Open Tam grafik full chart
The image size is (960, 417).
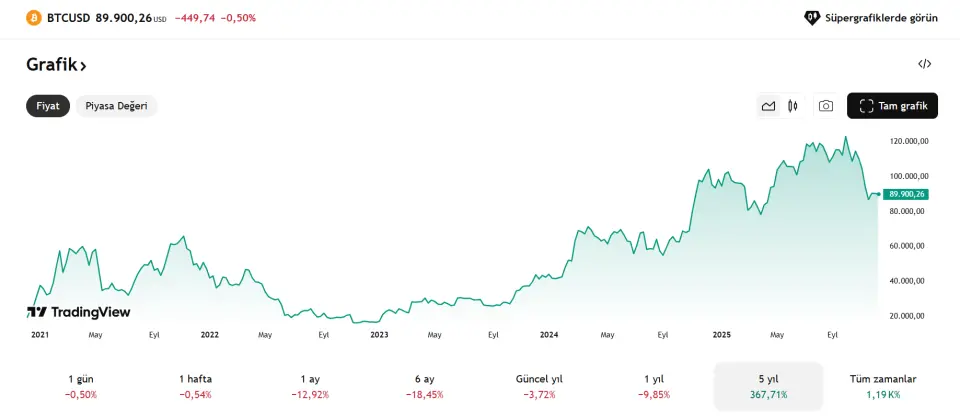click(892, 106)
